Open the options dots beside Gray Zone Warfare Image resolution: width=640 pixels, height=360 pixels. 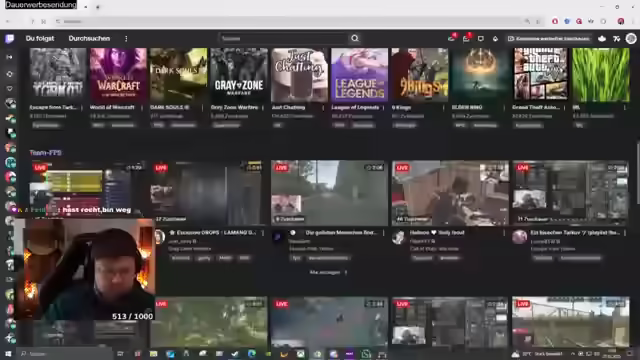click(x=263, y=108)
